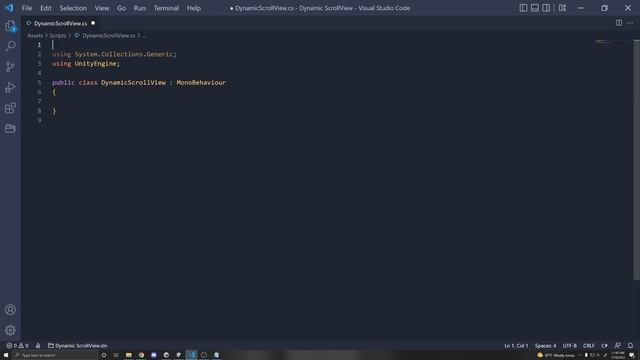Open File Explorer from the taskbar
This screenshot has width=640, height=360.
click(129, 355)
